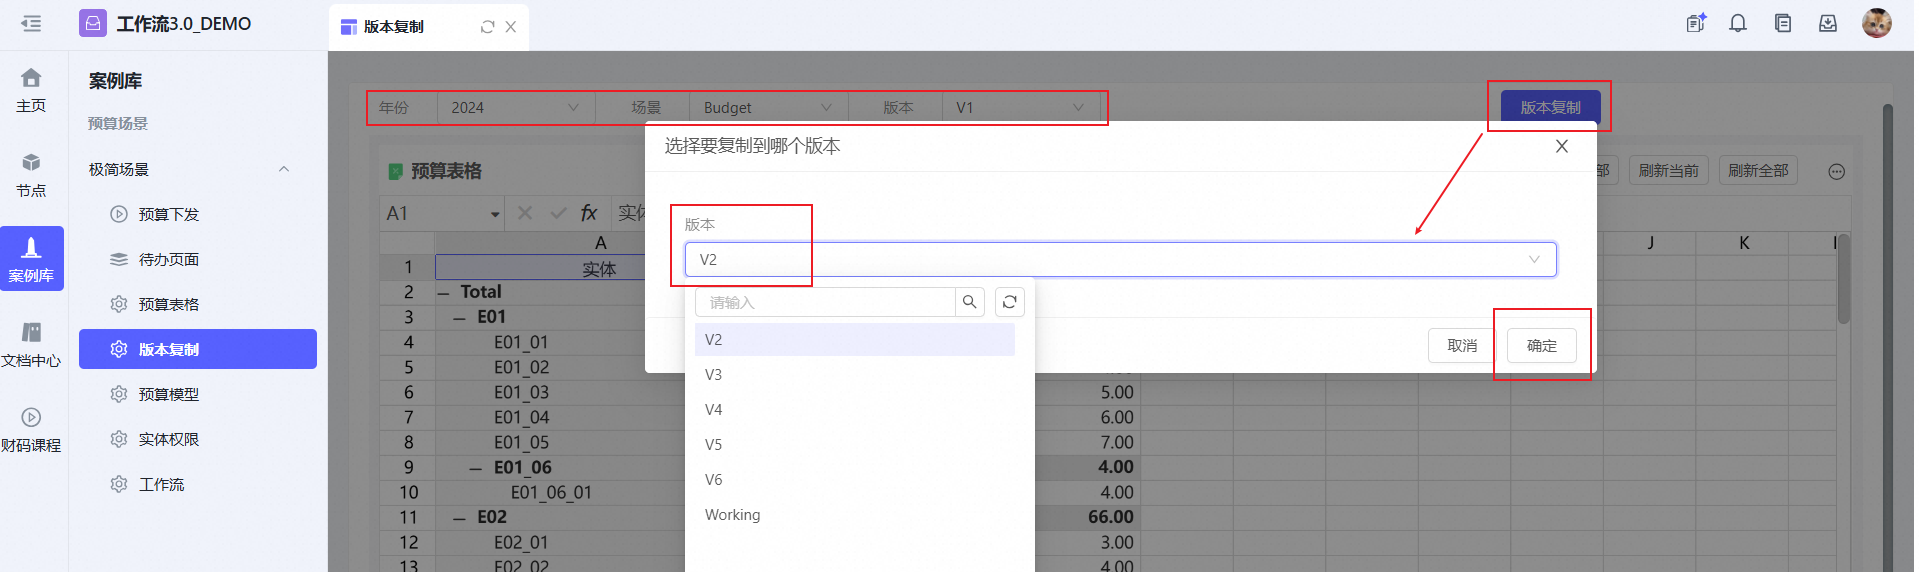Close the version selection dialog
The width and height of the screenshot is (1919, 572).
coord(1561,147)
